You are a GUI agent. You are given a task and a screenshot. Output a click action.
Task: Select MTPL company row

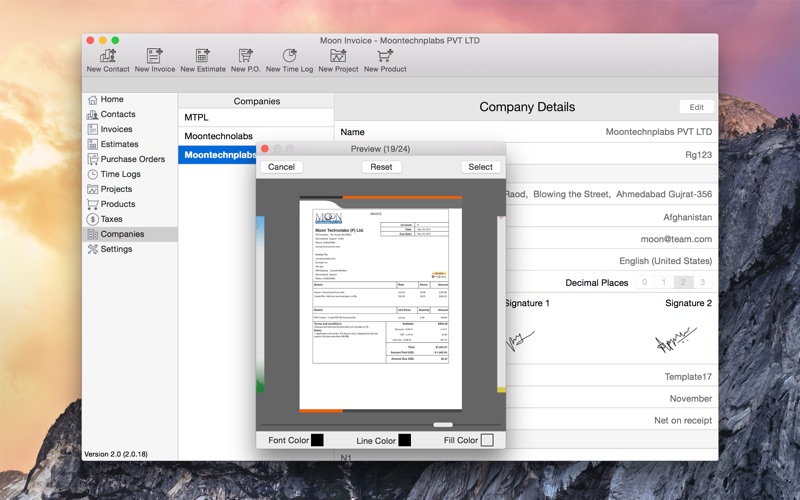coord(256,117)
